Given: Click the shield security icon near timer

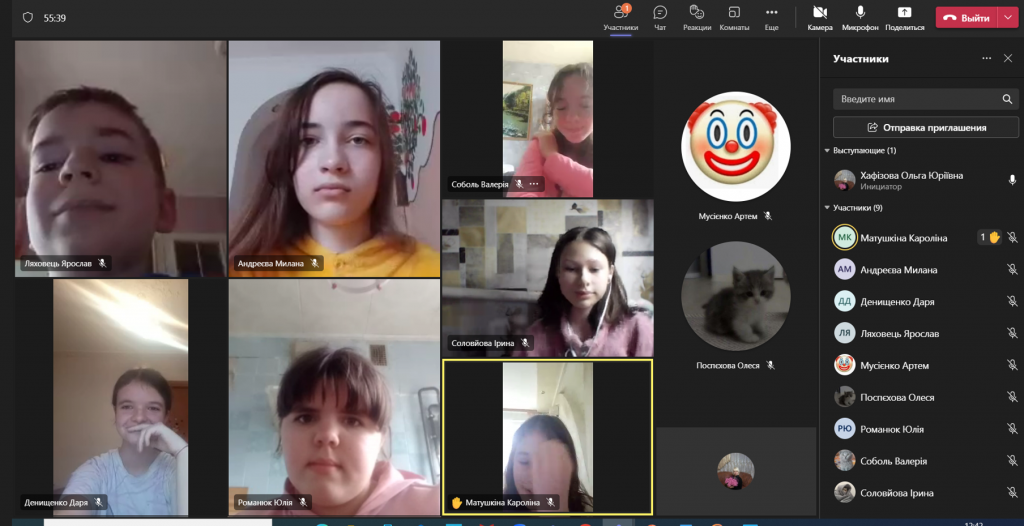Looking at the screenshot, I should 27,18.
